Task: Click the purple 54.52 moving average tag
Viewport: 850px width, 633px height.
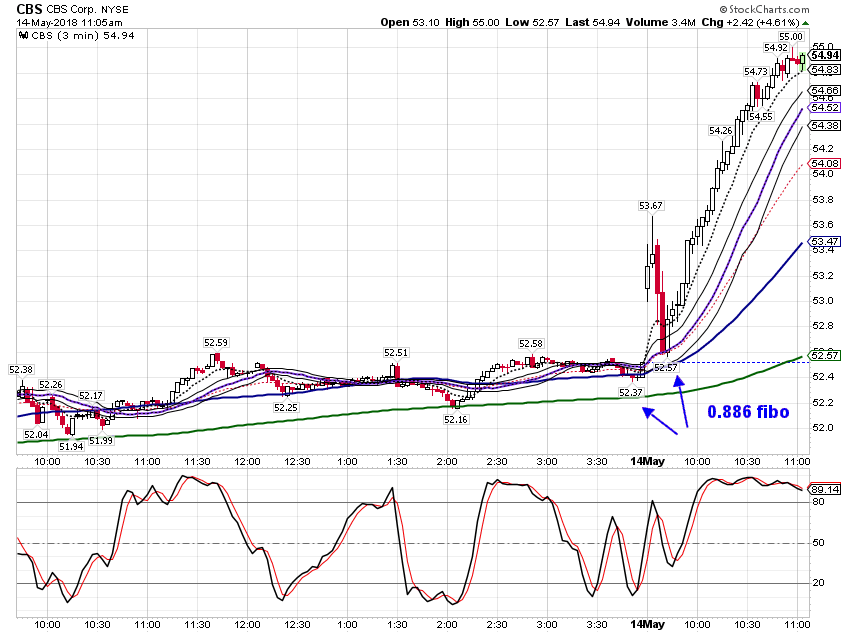Action: tap(825, 107)
